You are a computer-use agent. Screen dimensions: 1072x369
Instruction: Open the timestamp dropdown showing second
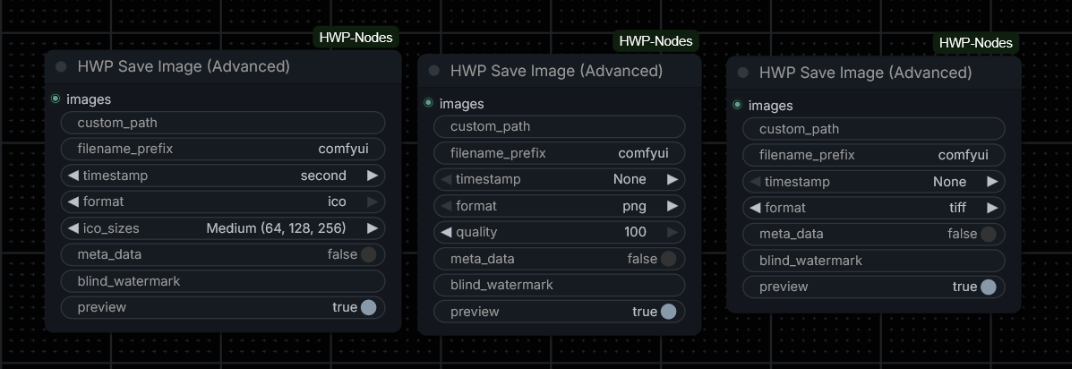pyautogui.click(x=223, y=176)
